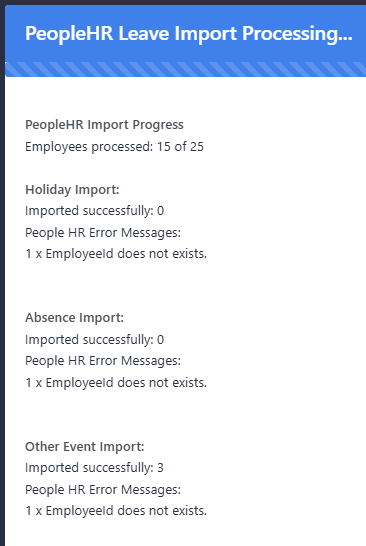The height and width of the screenshot is (546, 366).
Task: Click the 'Processing...' word in the header
Action: point(297,34)
